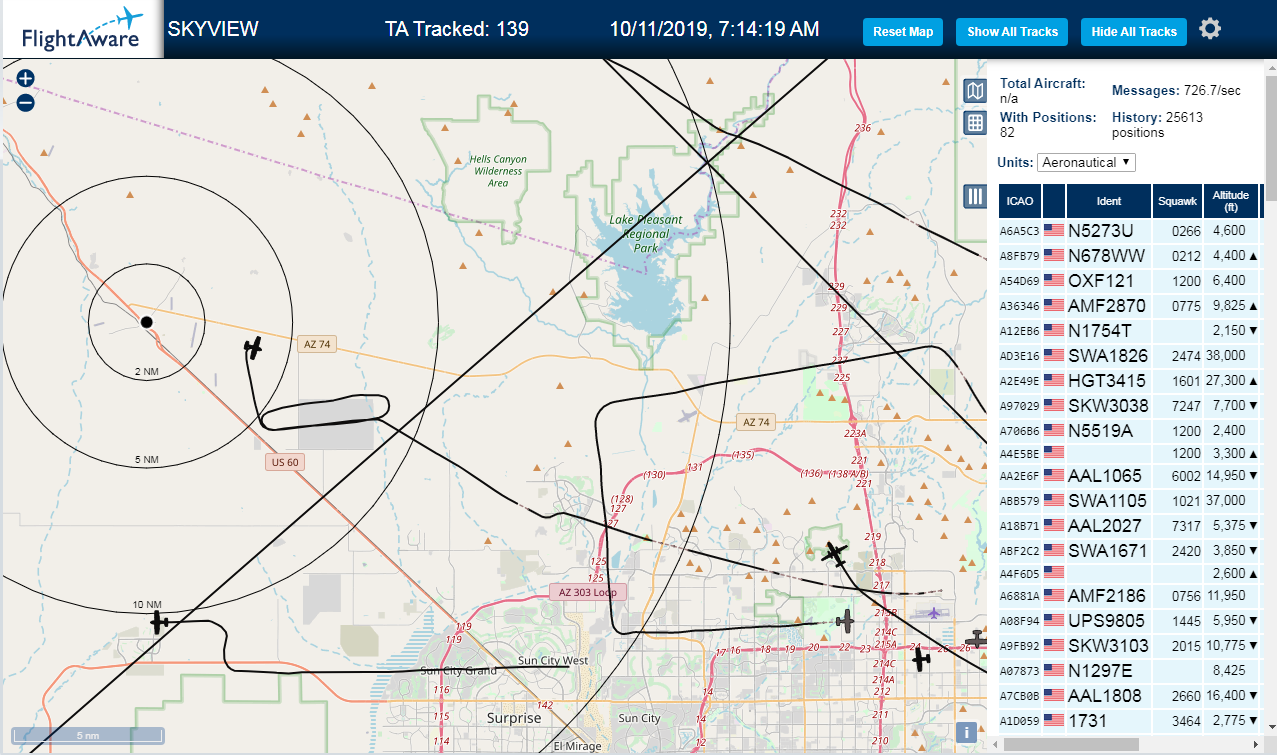
Task: Click the US flag in N1297E row
Action: 1054,670
